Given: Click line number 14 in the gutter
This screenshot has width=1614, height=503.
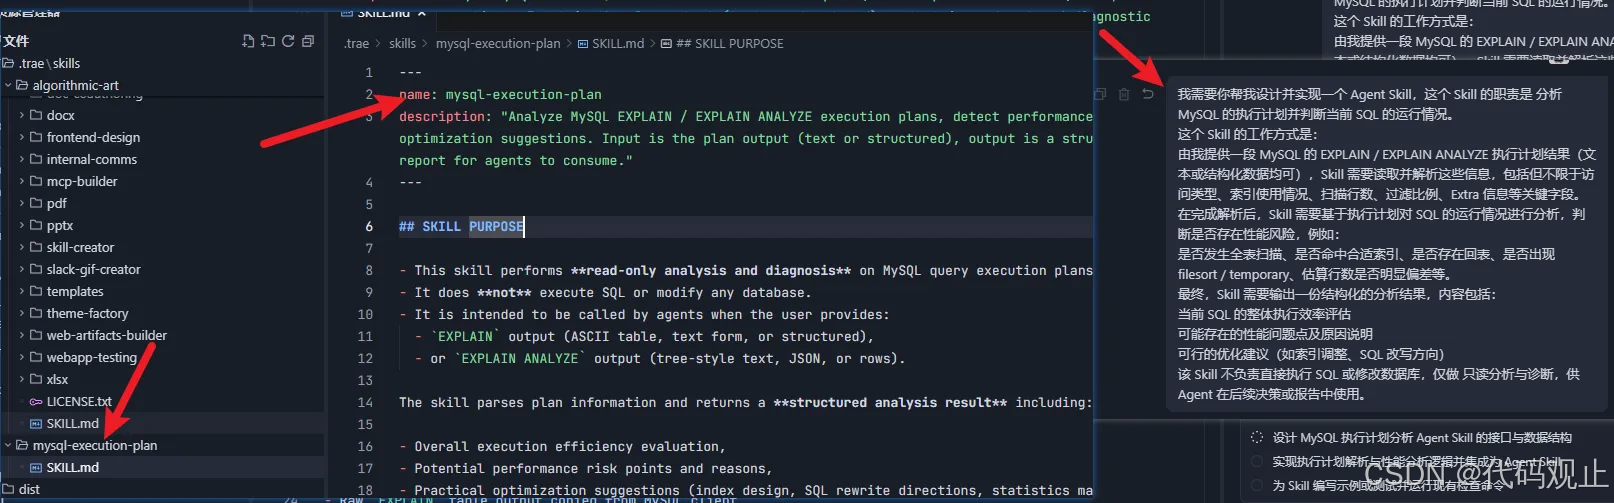Looking at the screenshot, I should point(365,402).
